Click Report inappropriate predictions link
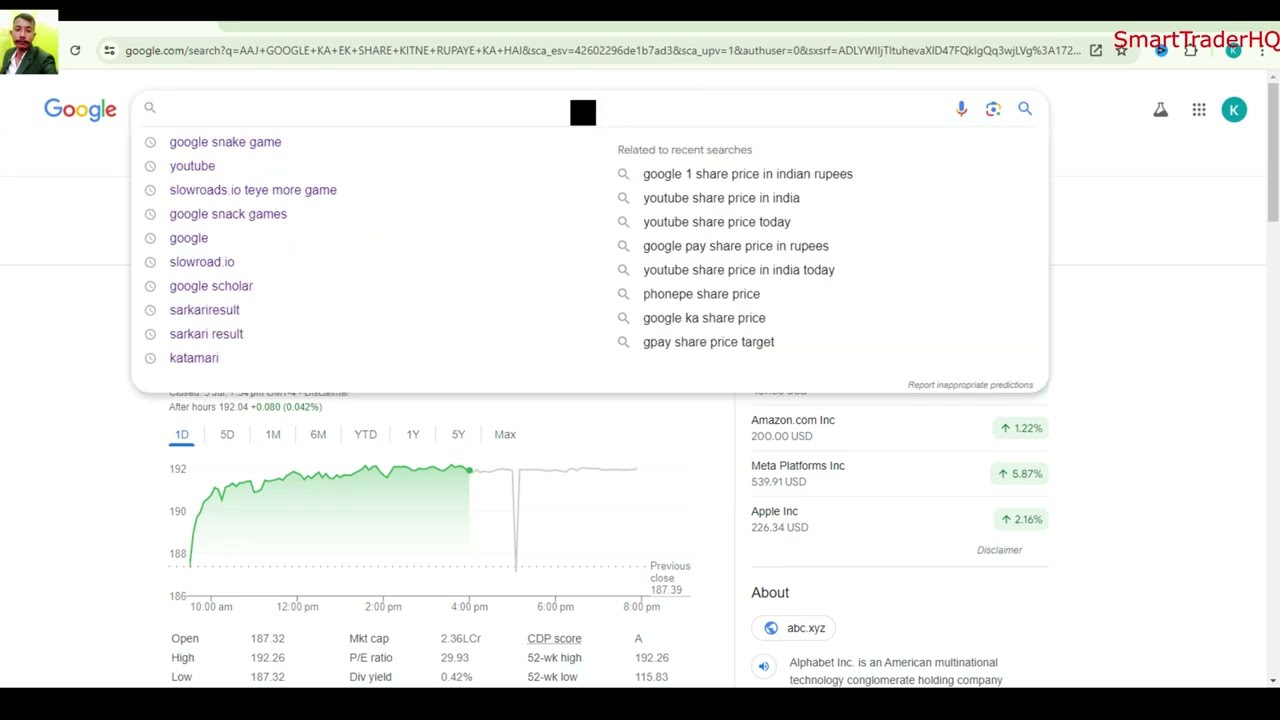Viewport: 1280px width, 720px height. pos(970,385)
